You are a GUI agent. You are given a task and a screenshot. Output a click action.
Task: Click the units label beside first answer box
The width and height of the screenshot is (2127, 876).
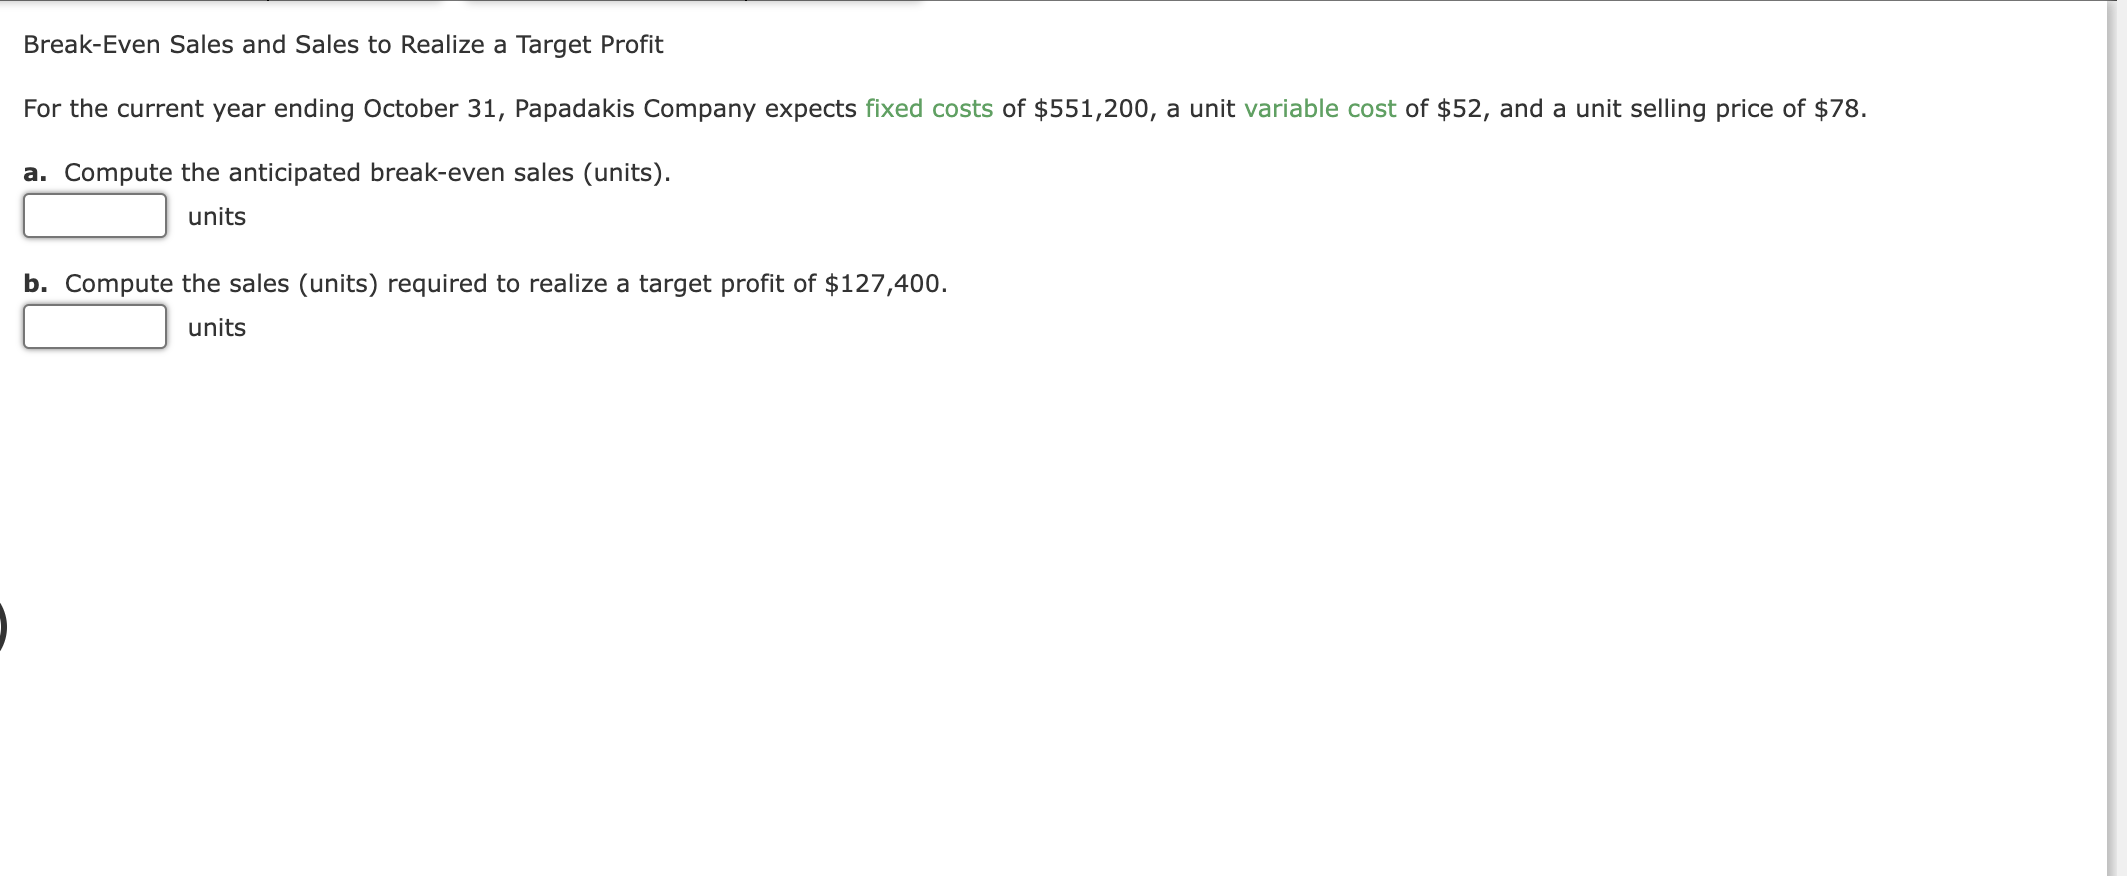coord(215,216)
